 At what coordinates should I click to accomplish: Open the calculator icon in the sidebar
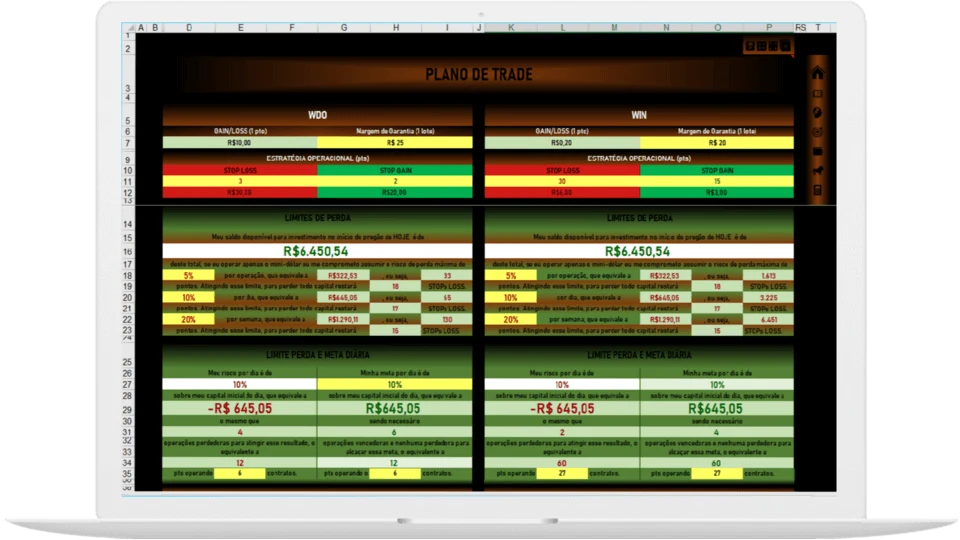coord(817,190)
